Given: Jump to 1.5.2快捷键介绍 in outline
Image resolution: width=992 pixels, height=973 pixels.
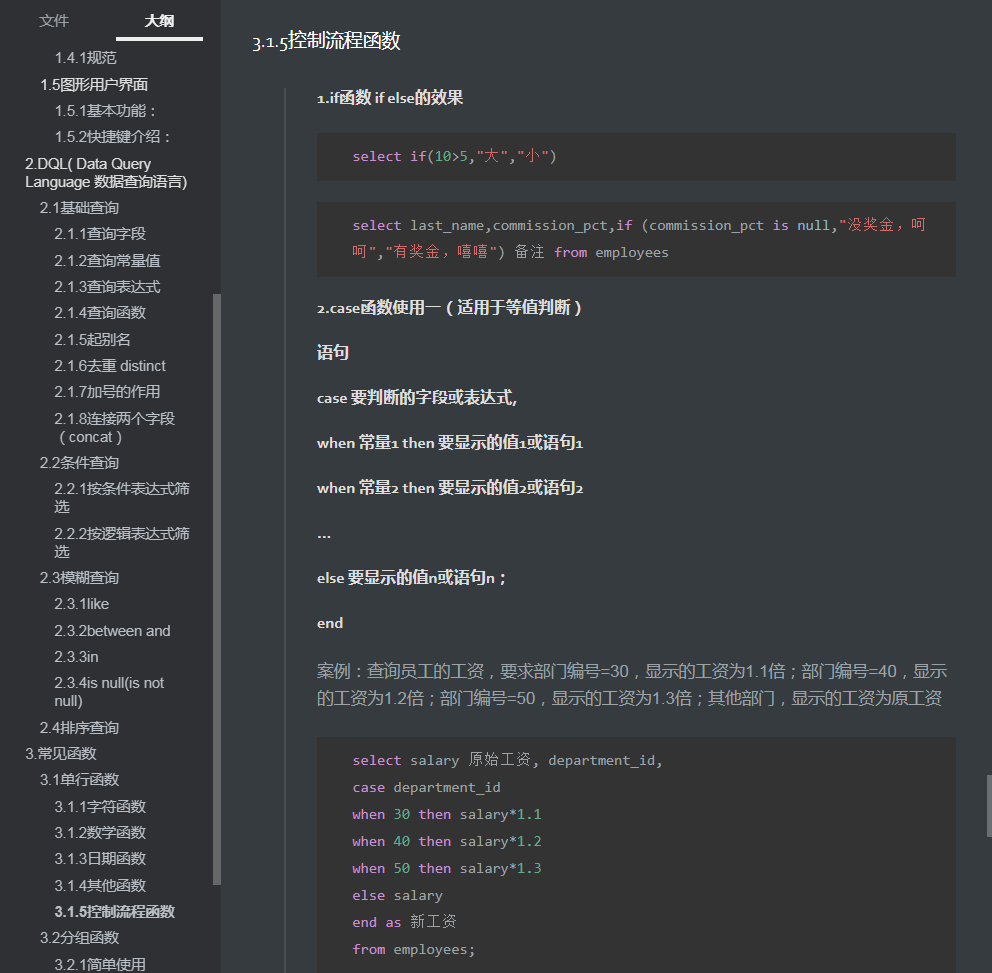Looking at the screenshot, I should tap(113, 137).
